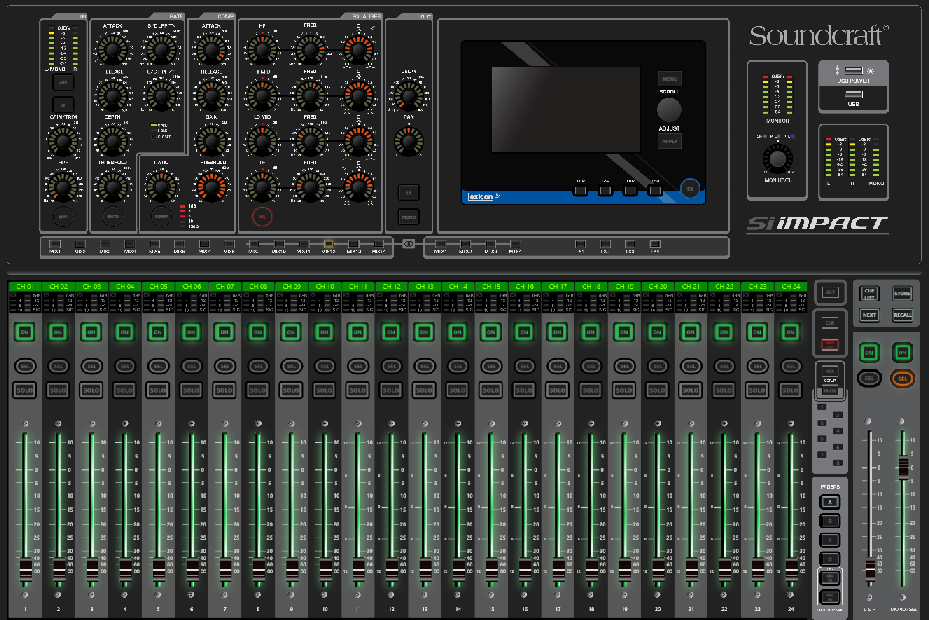This screenshot has height=620, width=929.
Task: Click the CH 01 fader cap
Action: [25, 570]
